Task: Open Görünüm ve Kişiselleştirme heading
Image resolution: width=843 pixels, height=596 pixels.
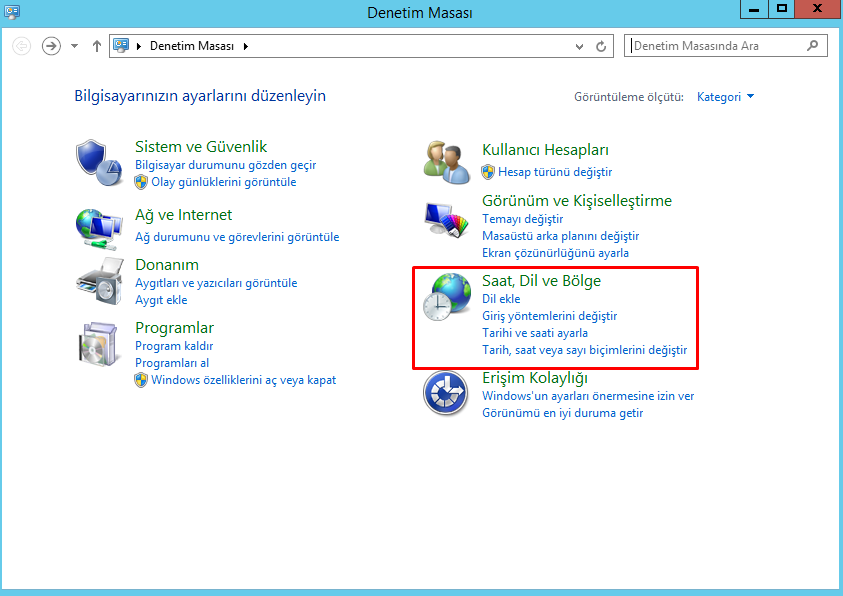Action: coord(577,201)
